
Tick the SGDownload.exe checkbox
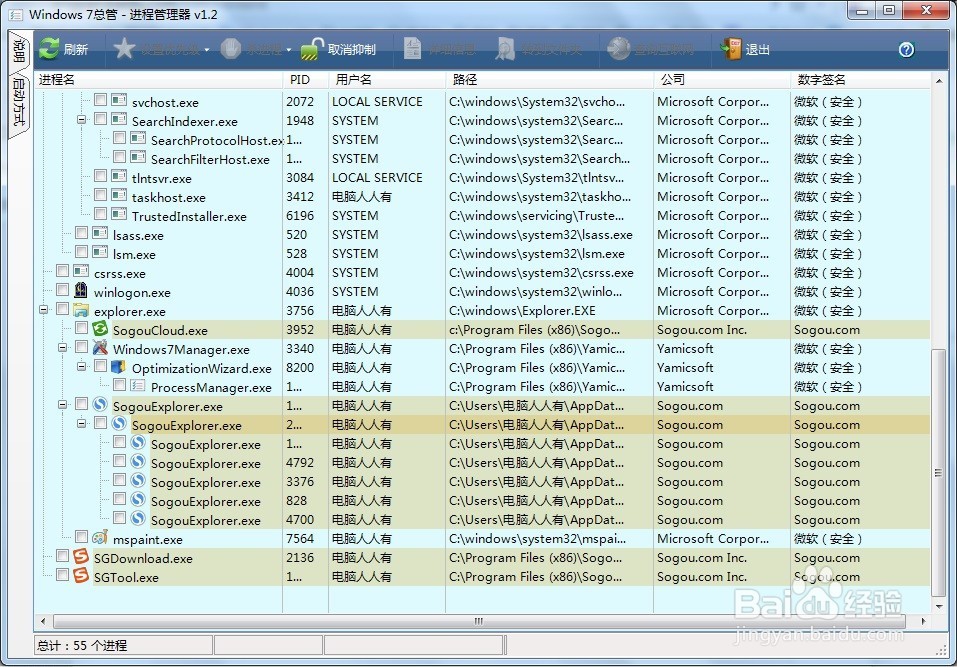[63, 556]
